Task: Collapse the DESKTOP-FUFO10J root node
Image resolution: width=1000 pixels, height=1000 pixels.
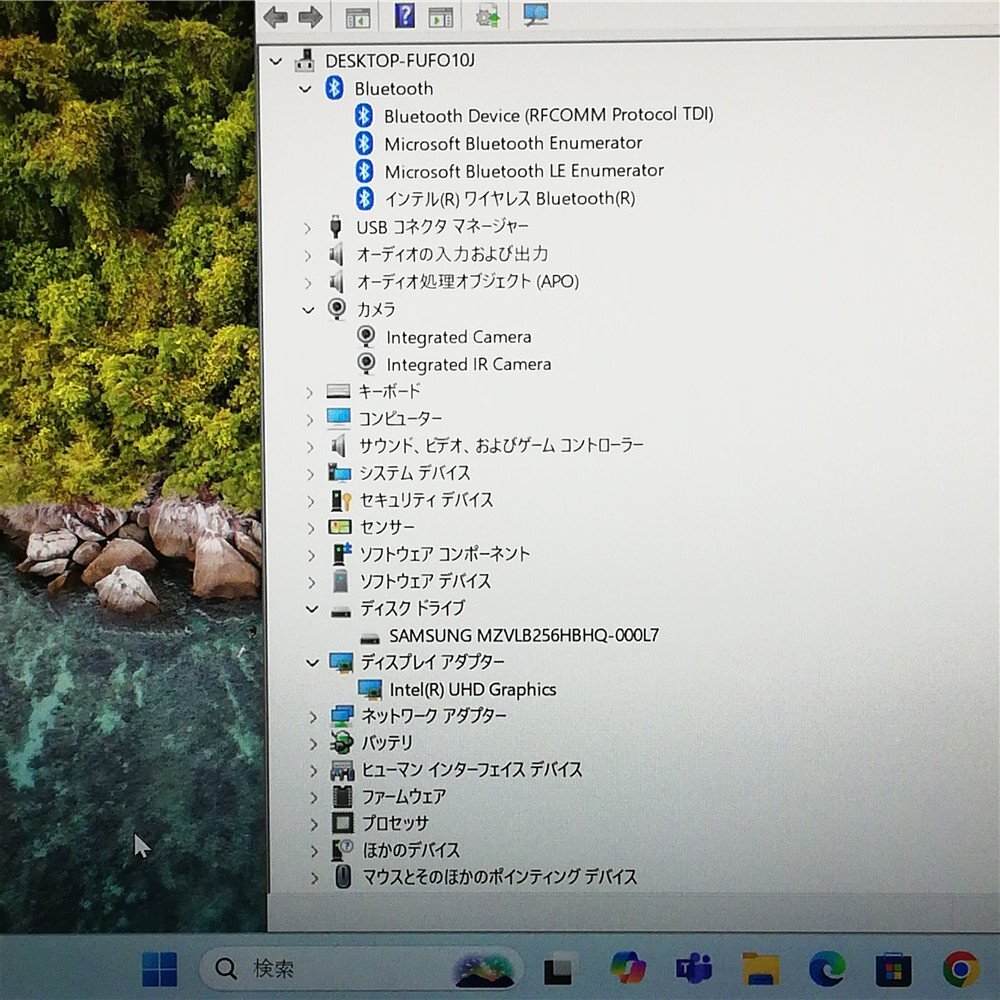Action: [x=276, y=61]
